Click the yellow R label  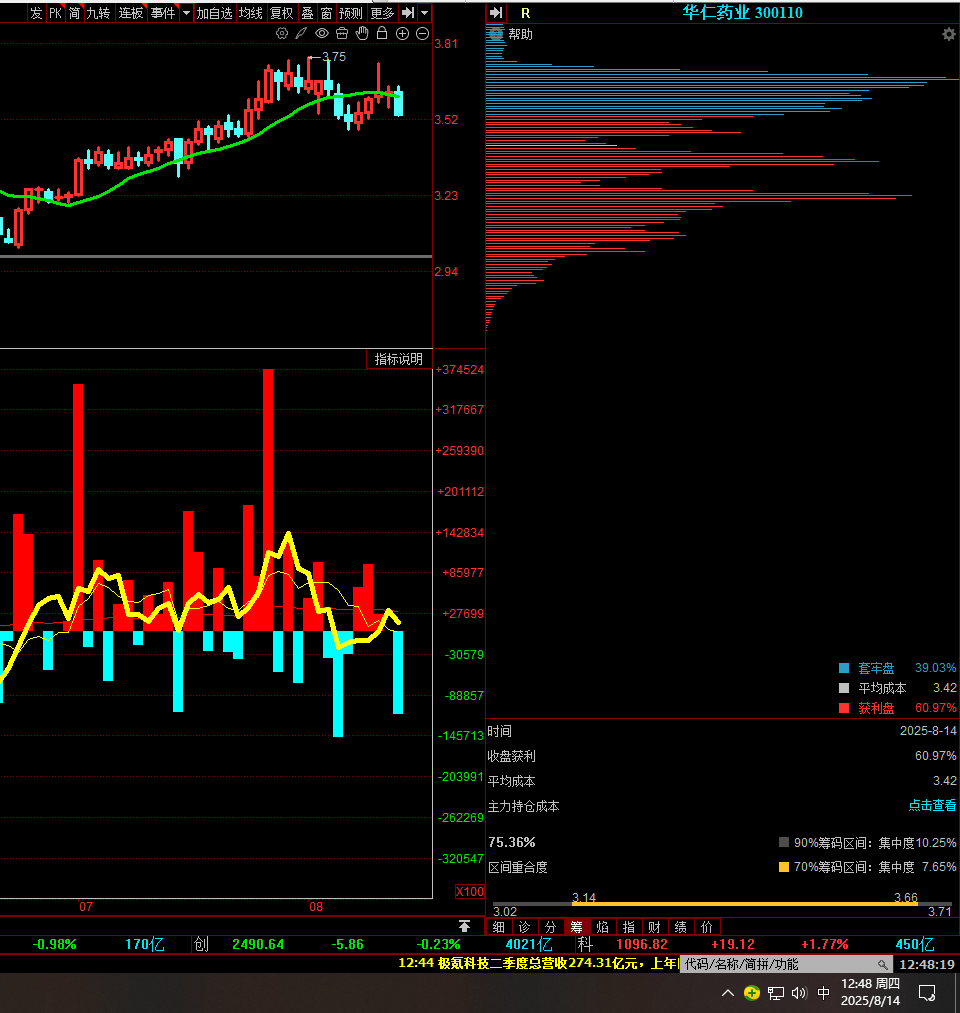click(x=525, y=14)
